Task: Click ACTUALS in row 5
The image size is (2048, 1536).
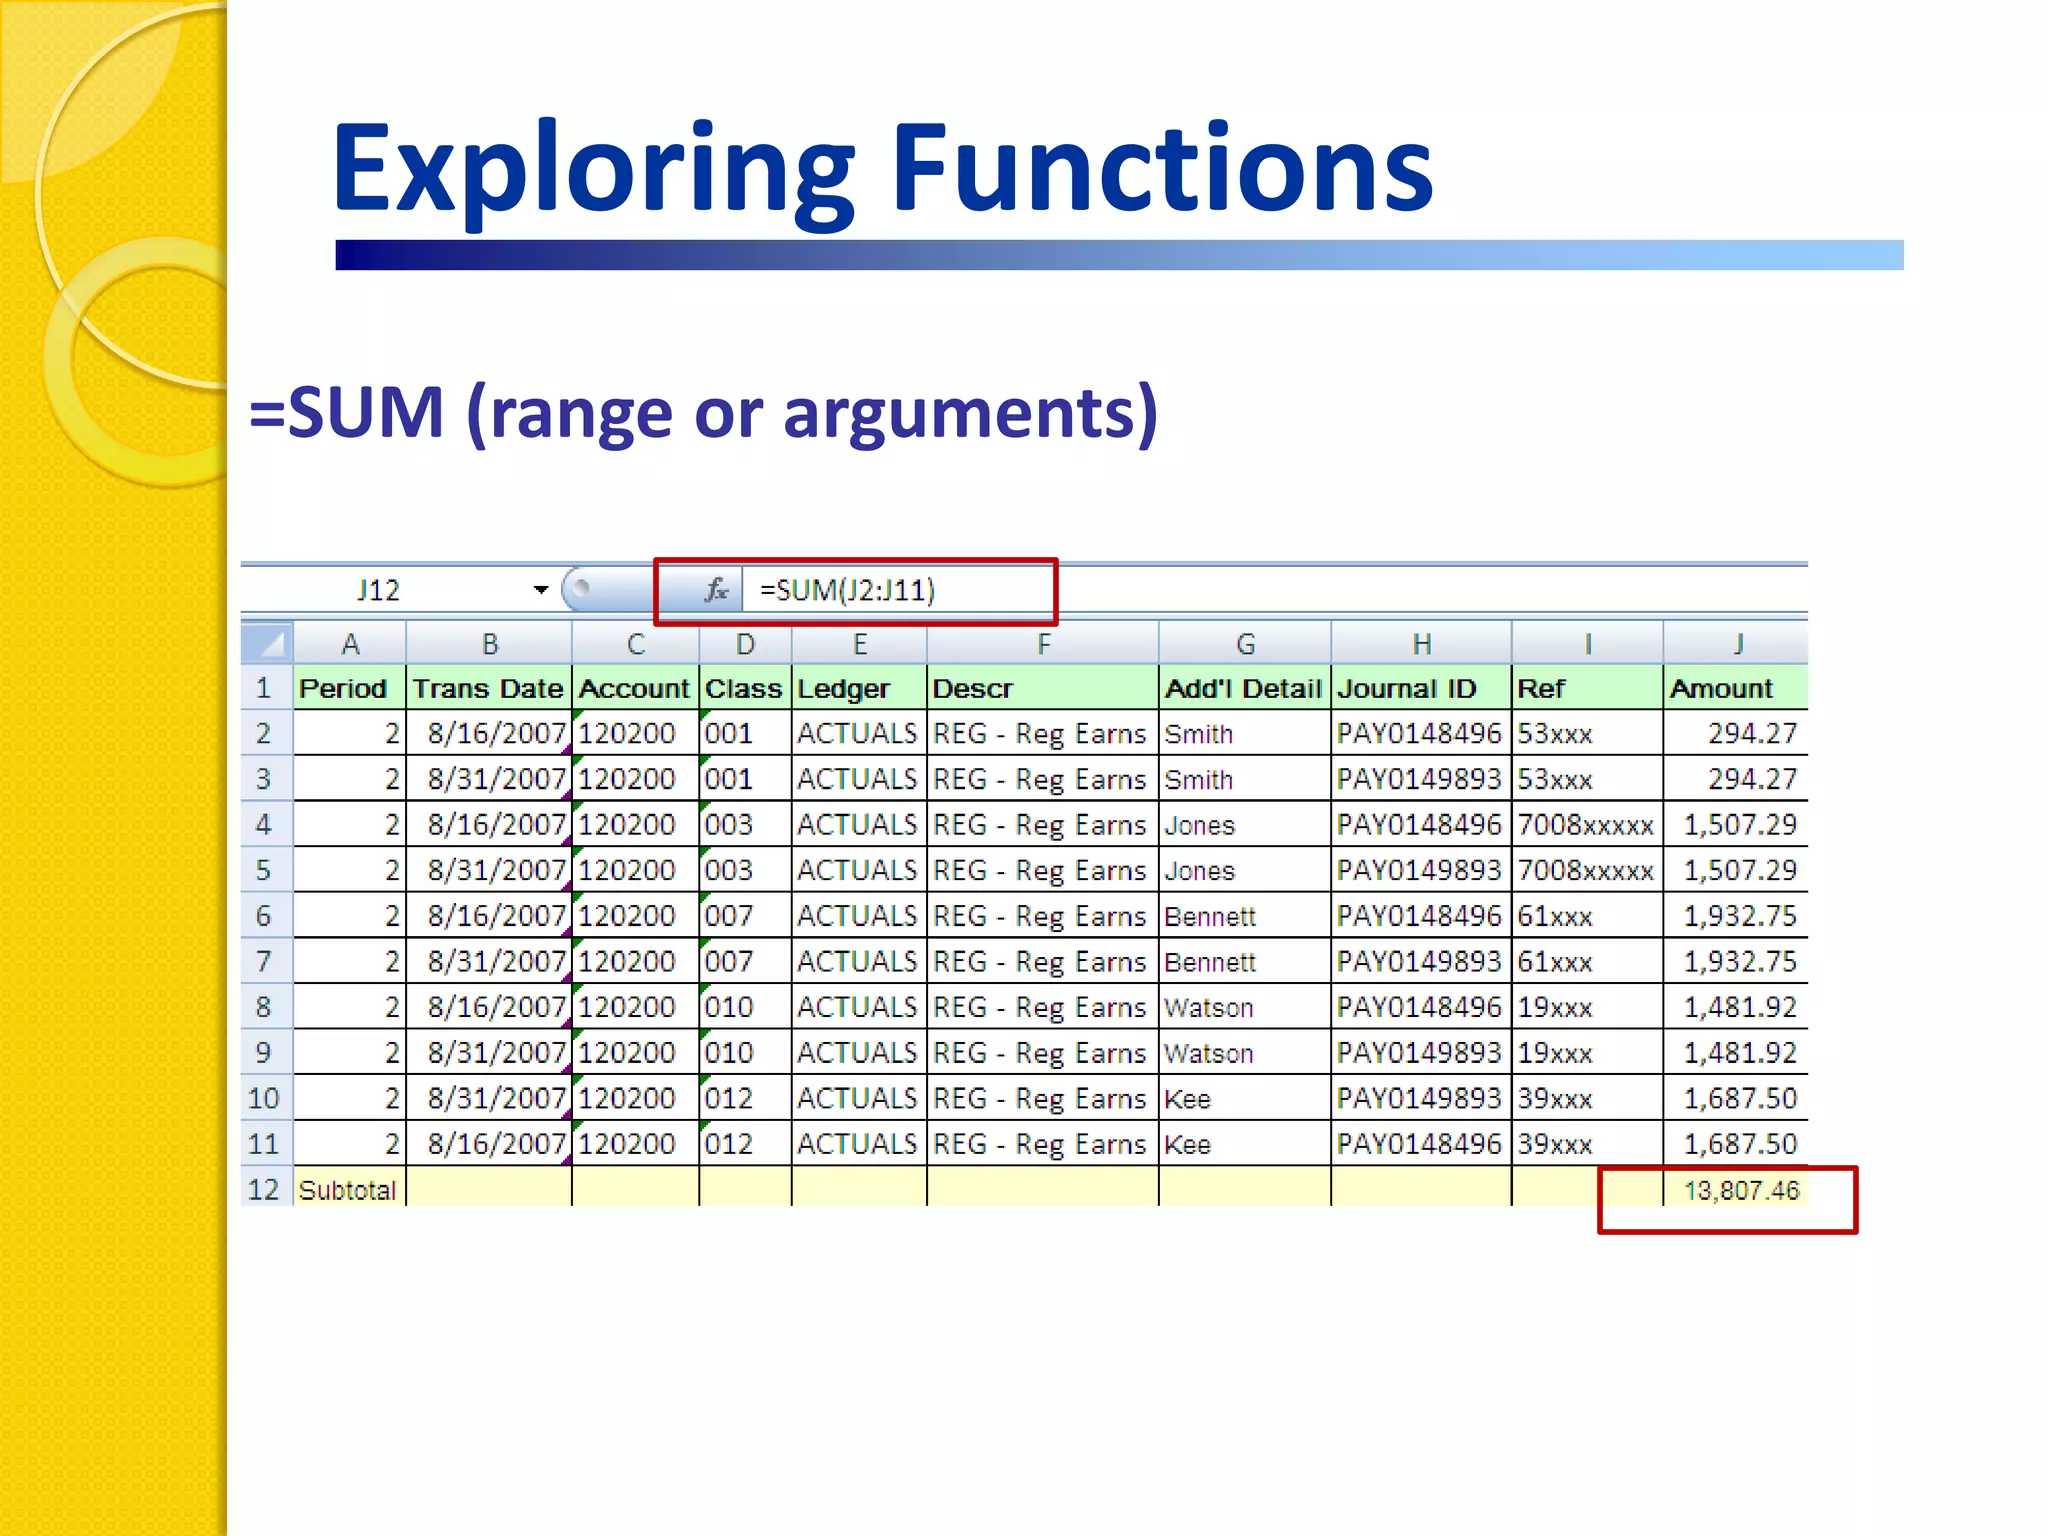Action: point(859,870)
